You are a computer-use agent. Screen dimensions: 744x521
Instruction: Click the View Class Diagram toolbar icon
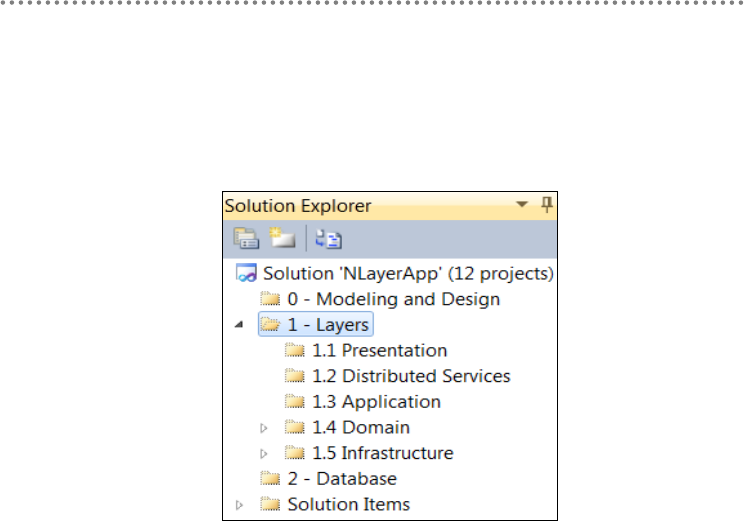pos(328,239)
